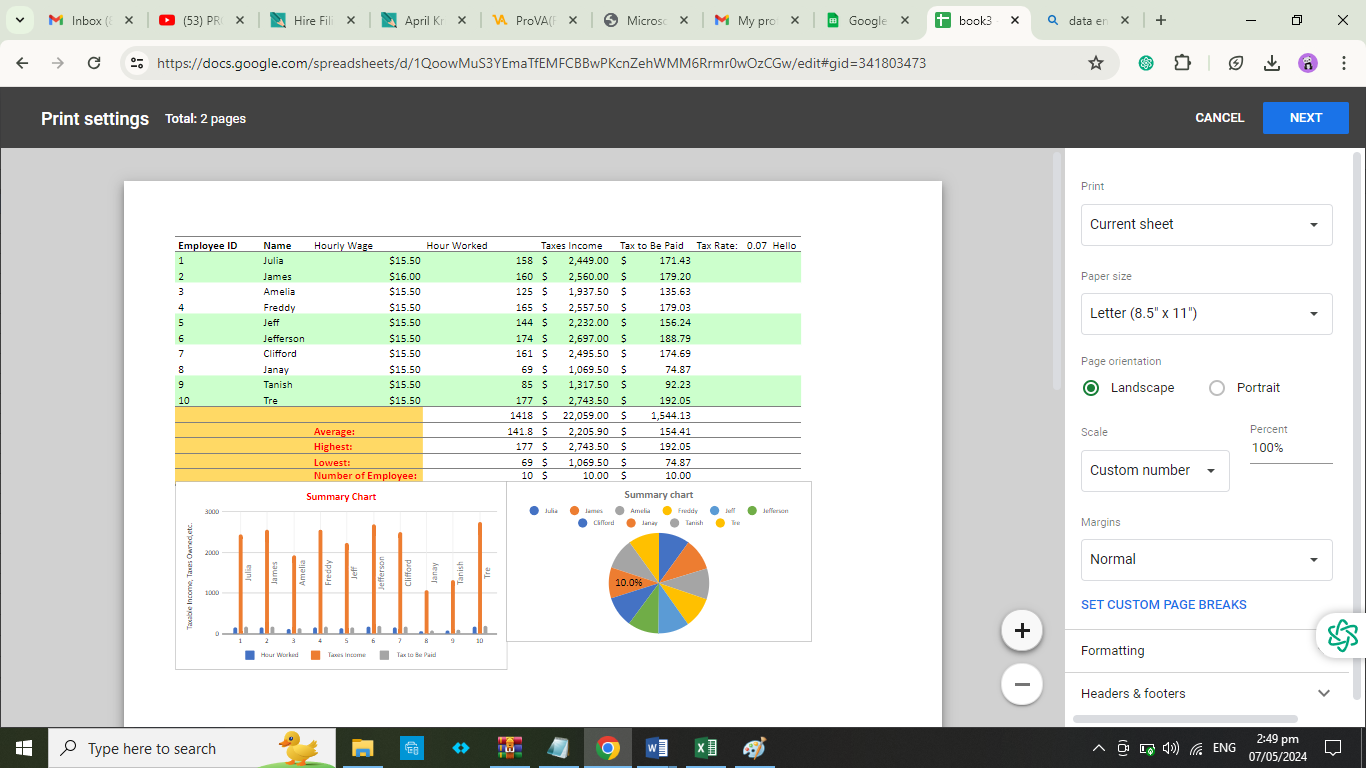
Task: Click the Summary Chart bar chart preview
Action: coord(341,576)
